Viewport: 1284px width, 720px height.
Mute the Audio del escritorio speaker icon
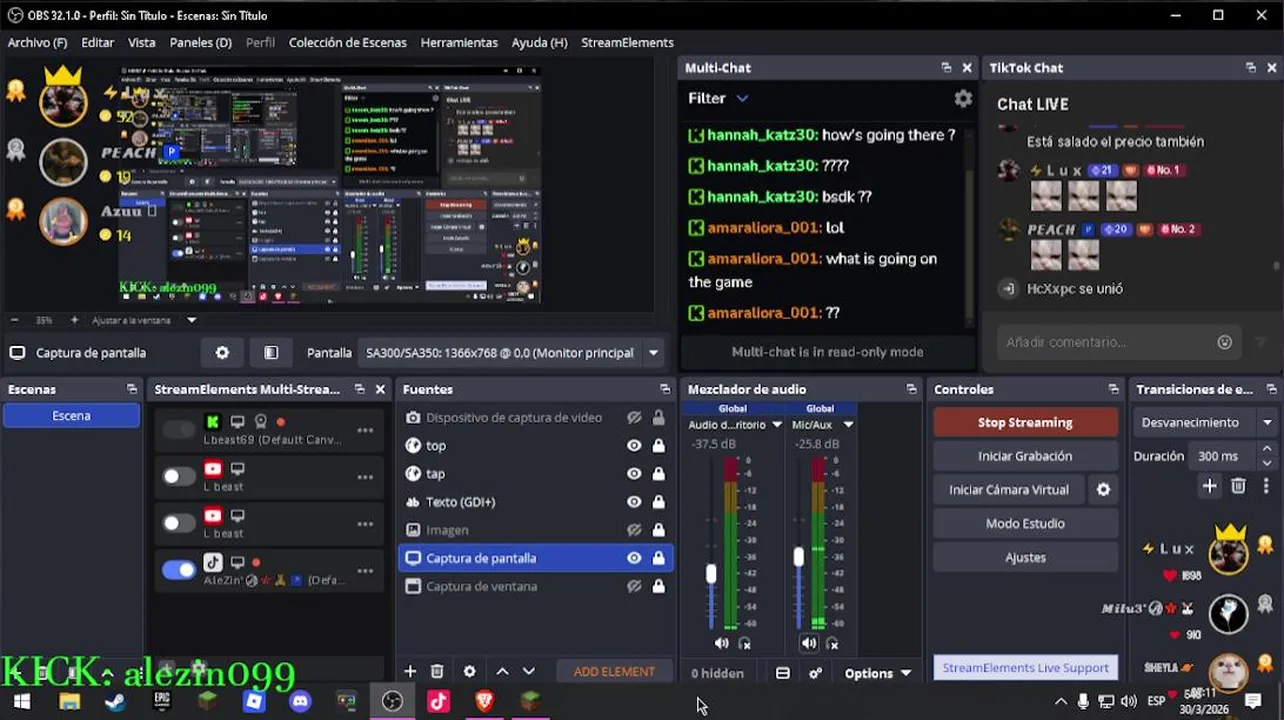click(x=722, y=643)
